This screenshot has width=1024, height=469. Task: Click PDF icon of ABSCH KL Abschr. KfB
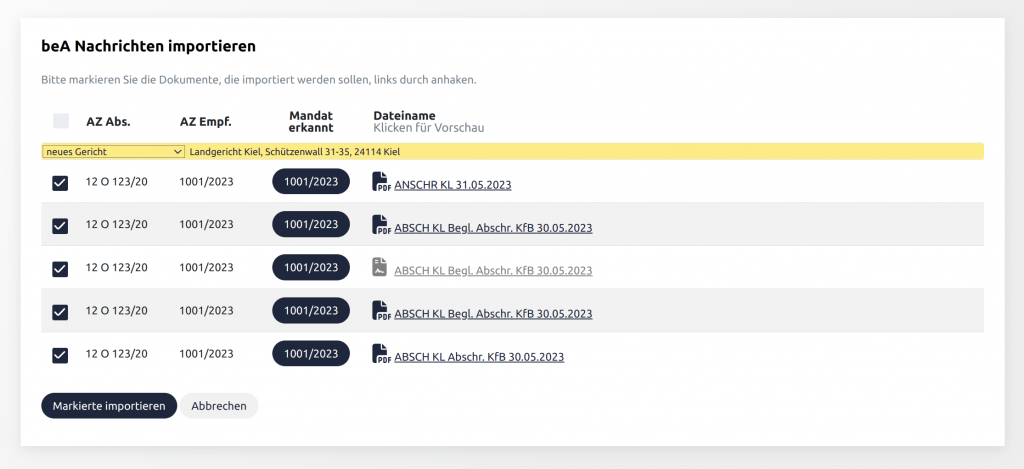point(381,354)
